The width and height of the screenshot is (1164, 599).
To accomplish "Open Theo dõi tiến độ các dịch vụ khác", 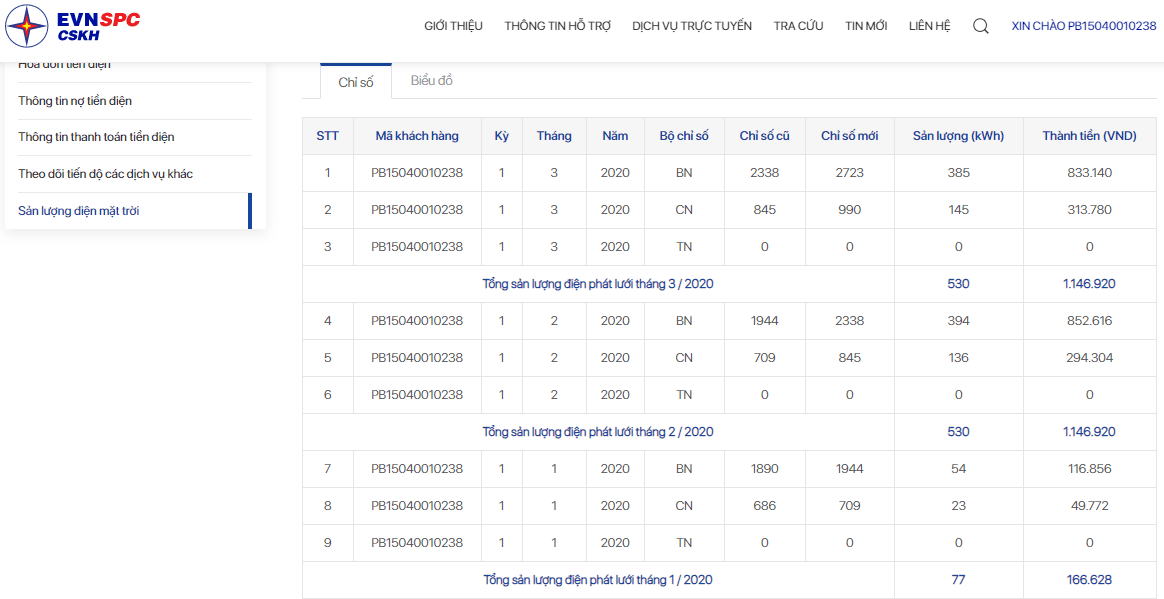I will [x=105, y=174].
